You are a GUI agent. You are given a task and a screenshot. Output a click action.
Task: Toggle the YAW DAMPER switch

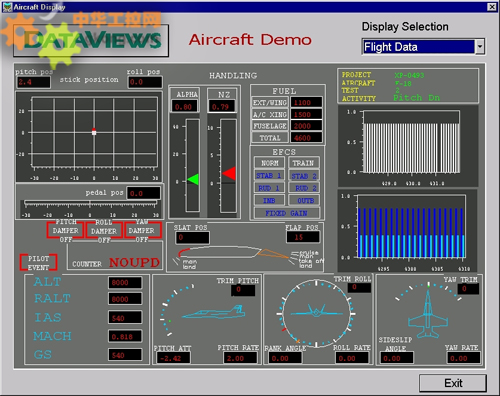[142, 230]
